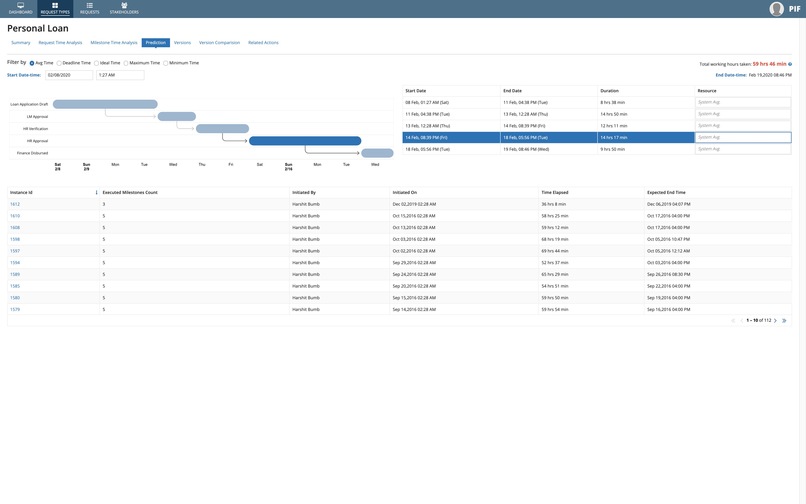The height and width of the screenshot is (504, 806).
Task: Switch to the Version Comparison tab
Action: click(219, 43)
